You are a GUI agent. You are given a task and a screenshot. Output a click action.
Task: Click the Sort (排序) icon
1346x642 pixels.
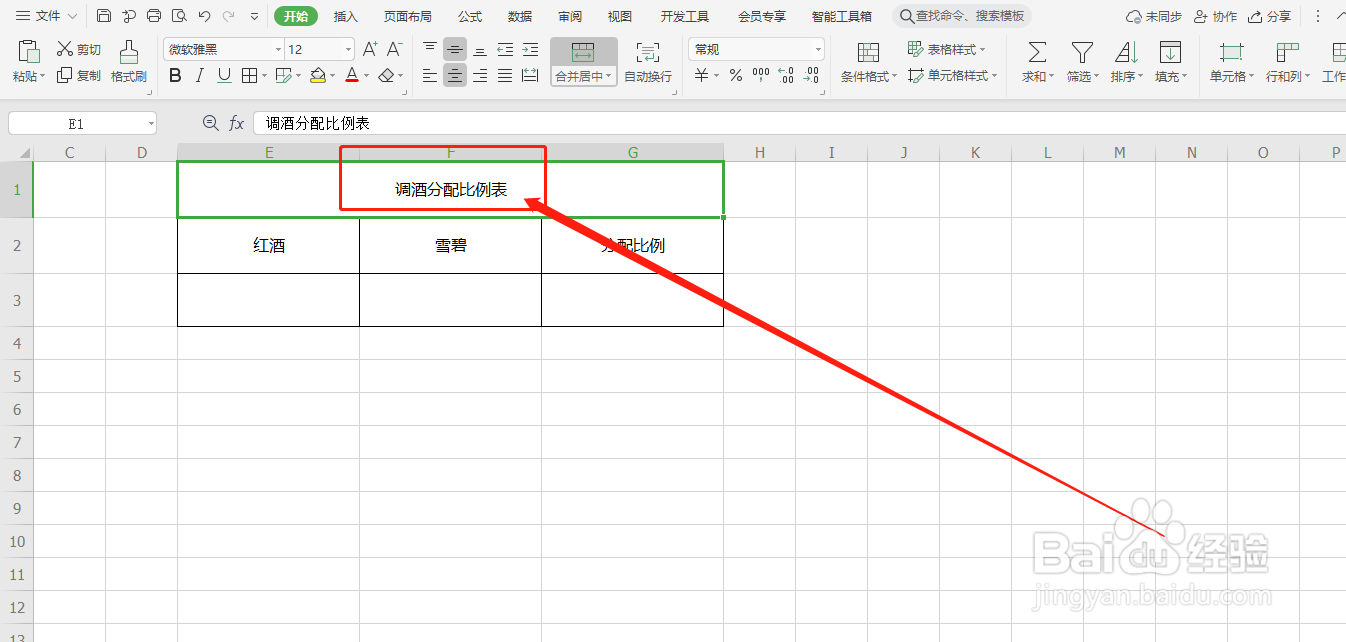click(1126, 52)
